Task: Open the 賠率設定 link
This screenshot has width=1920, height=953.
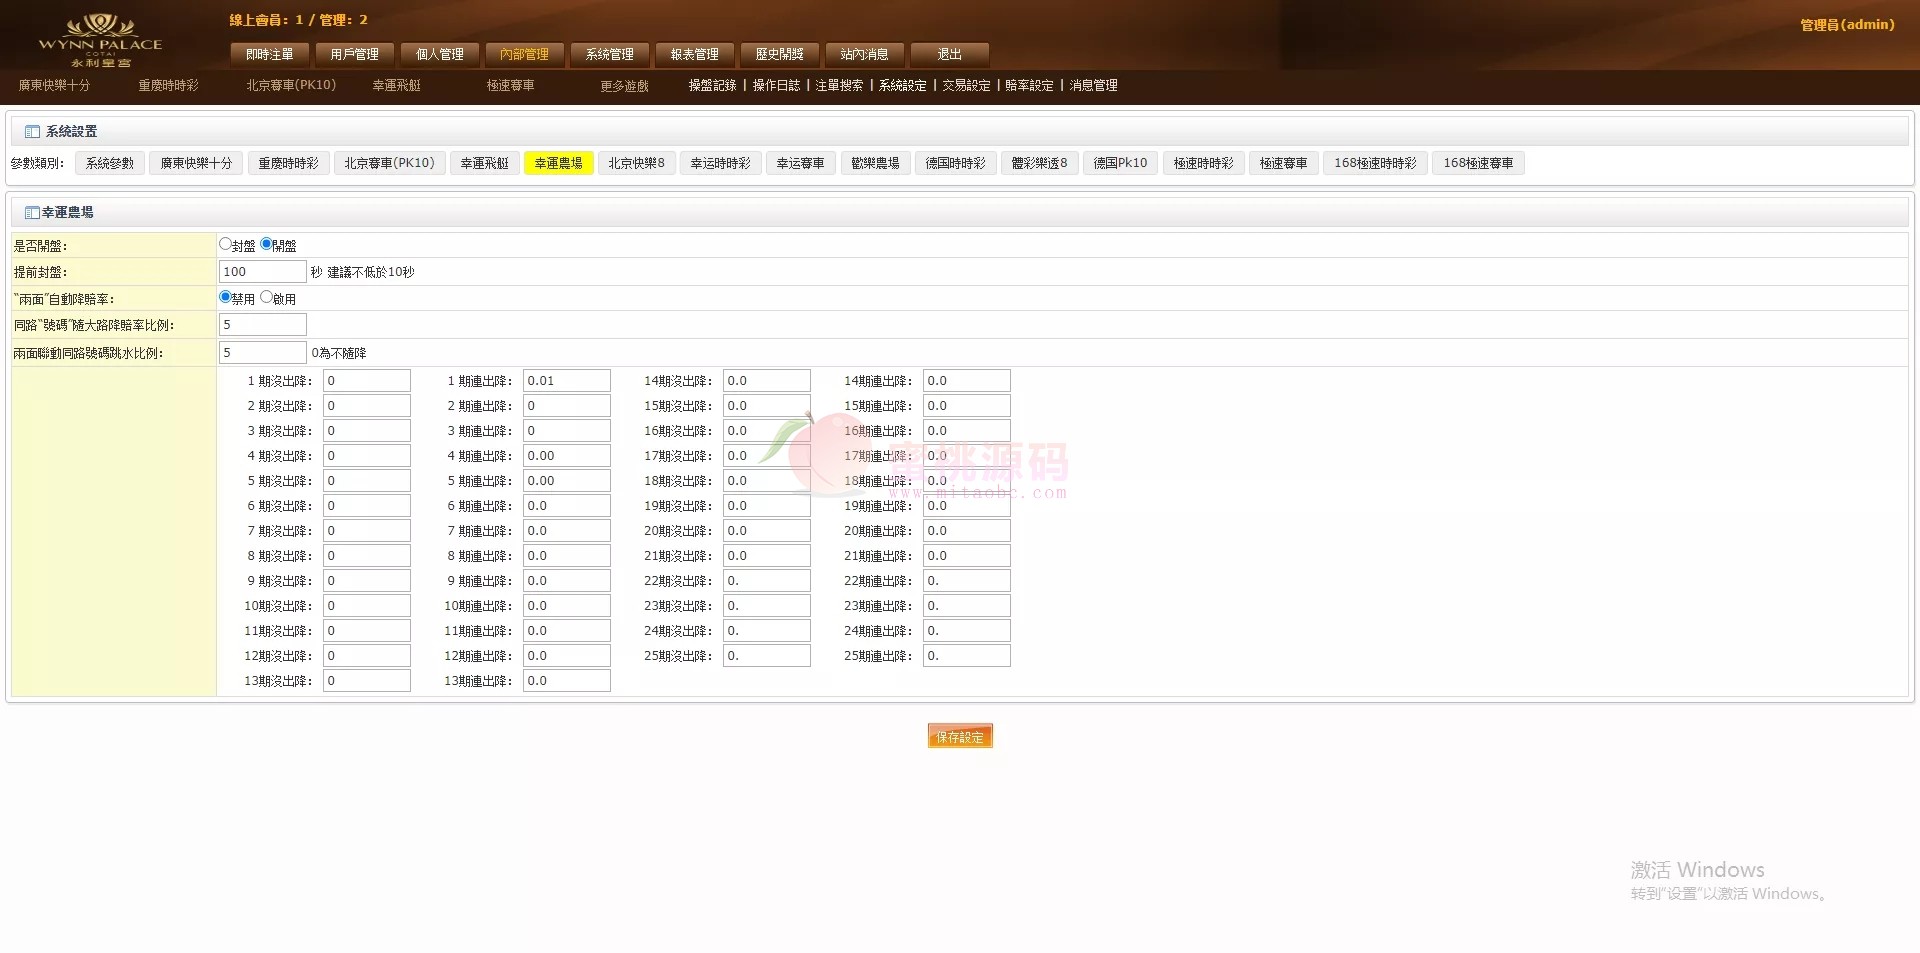Action: tap(1029, 86)
